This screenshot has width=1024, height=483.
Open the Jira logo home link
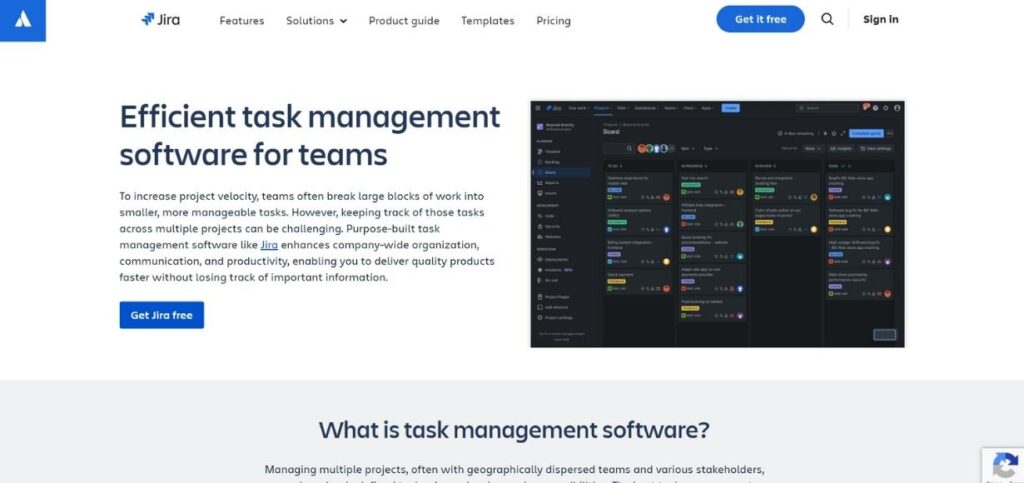161,20
